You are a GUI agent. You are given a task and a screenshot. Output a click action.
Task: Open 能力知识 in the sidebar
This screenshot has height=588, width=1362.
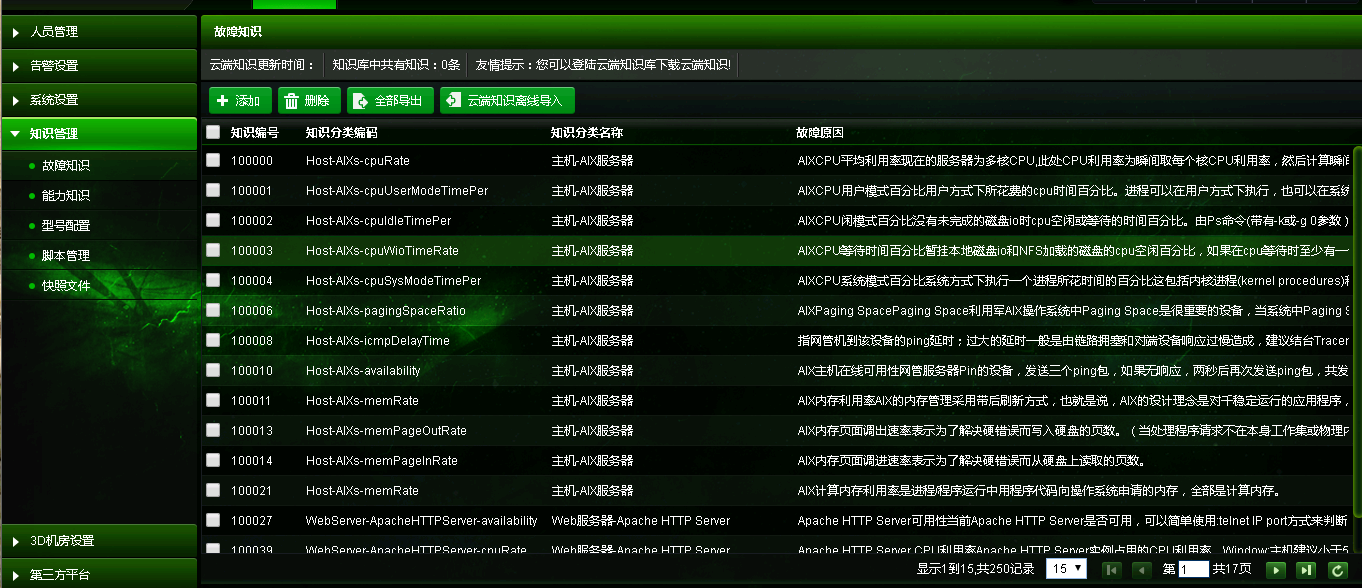[65, 196]
